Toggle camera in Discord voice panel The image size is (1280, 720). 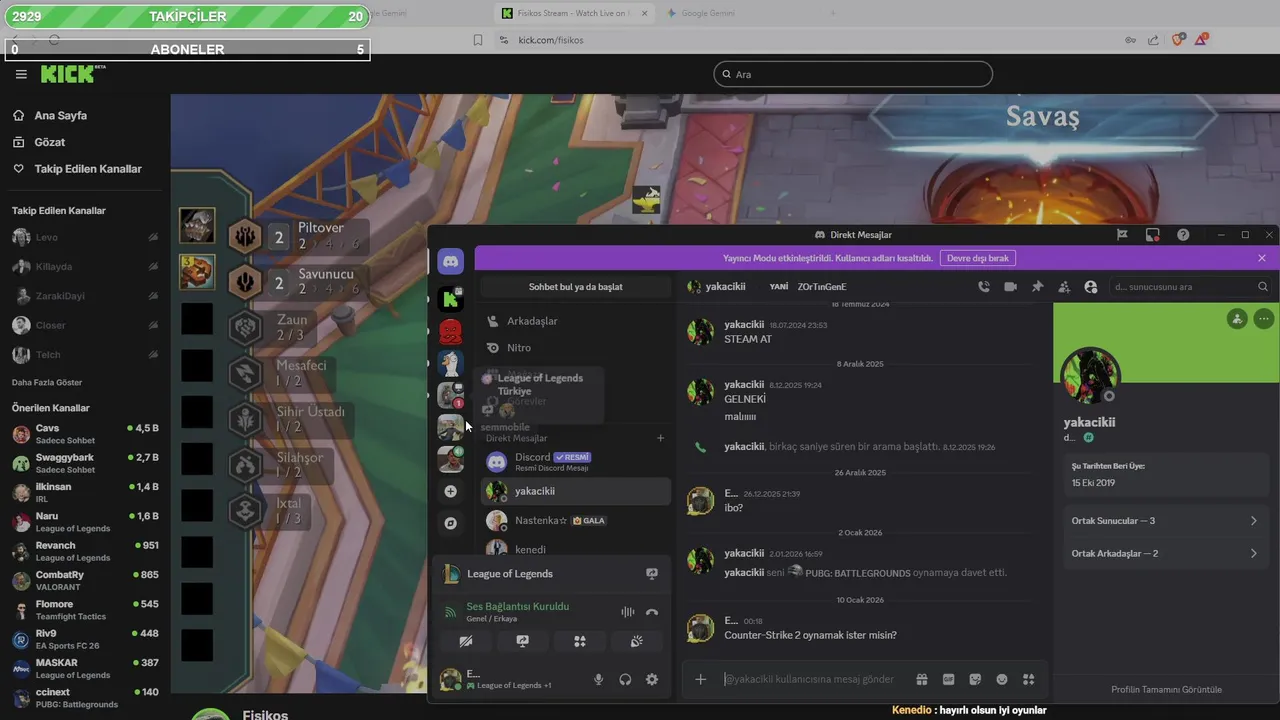tap(465, 641)
